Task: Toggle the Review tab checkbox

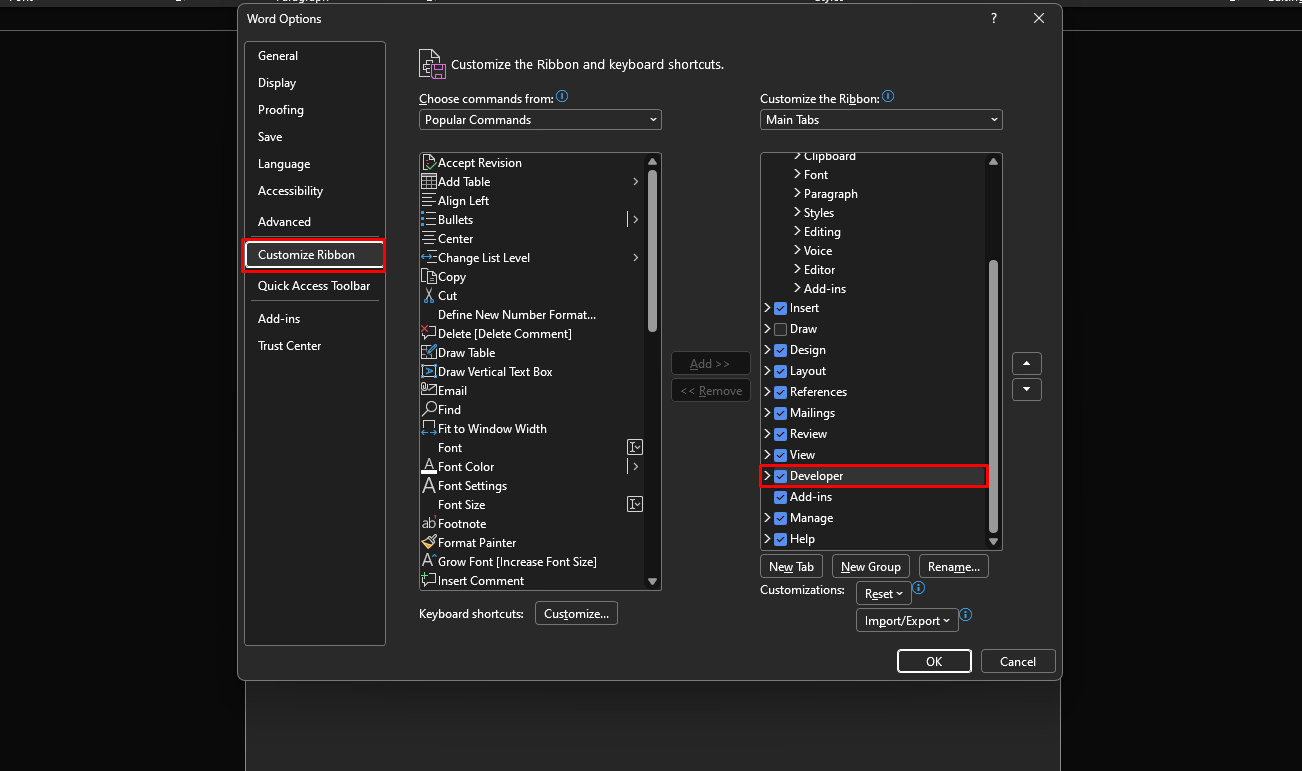Action: pyautogui.click(x=781, y=434)
